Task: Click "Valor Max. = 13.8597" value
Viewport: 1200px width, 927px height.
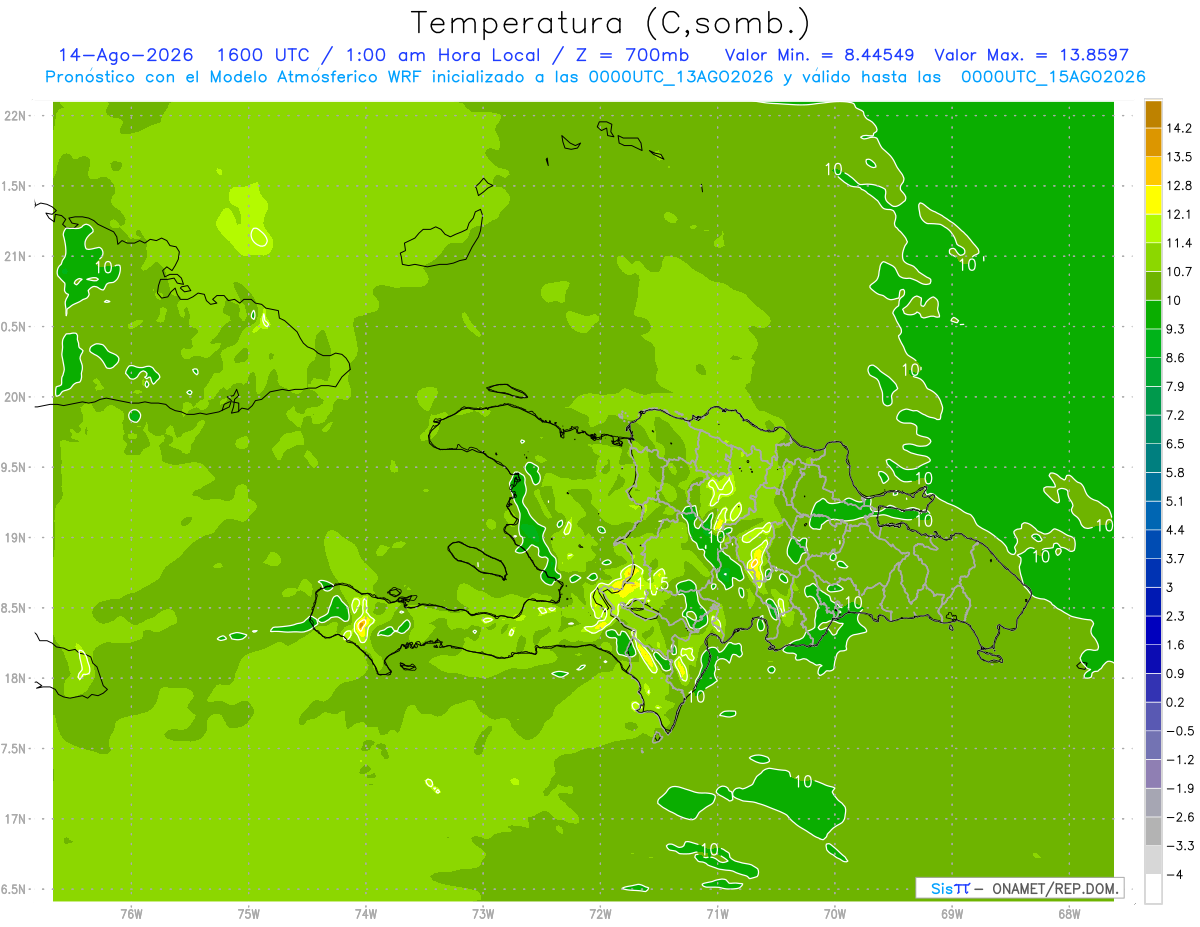Action: coord(1031,55)
